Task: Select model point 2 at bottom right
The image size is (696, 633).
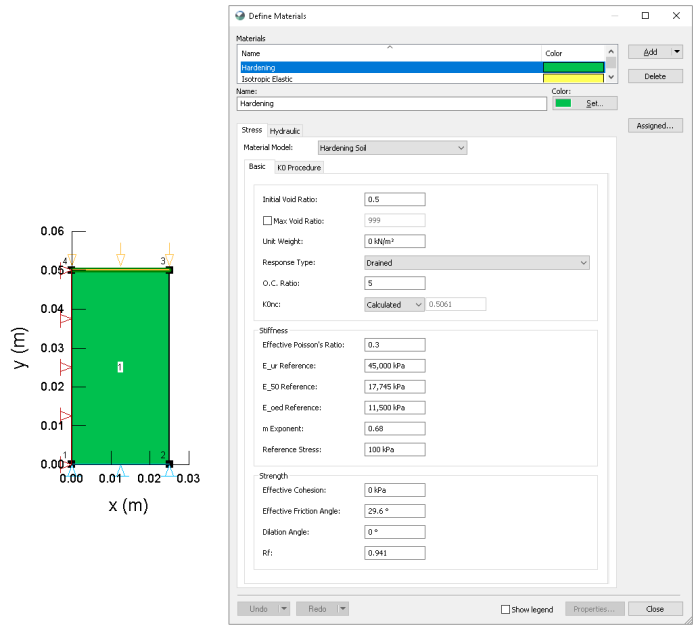Action: (169, 464)
